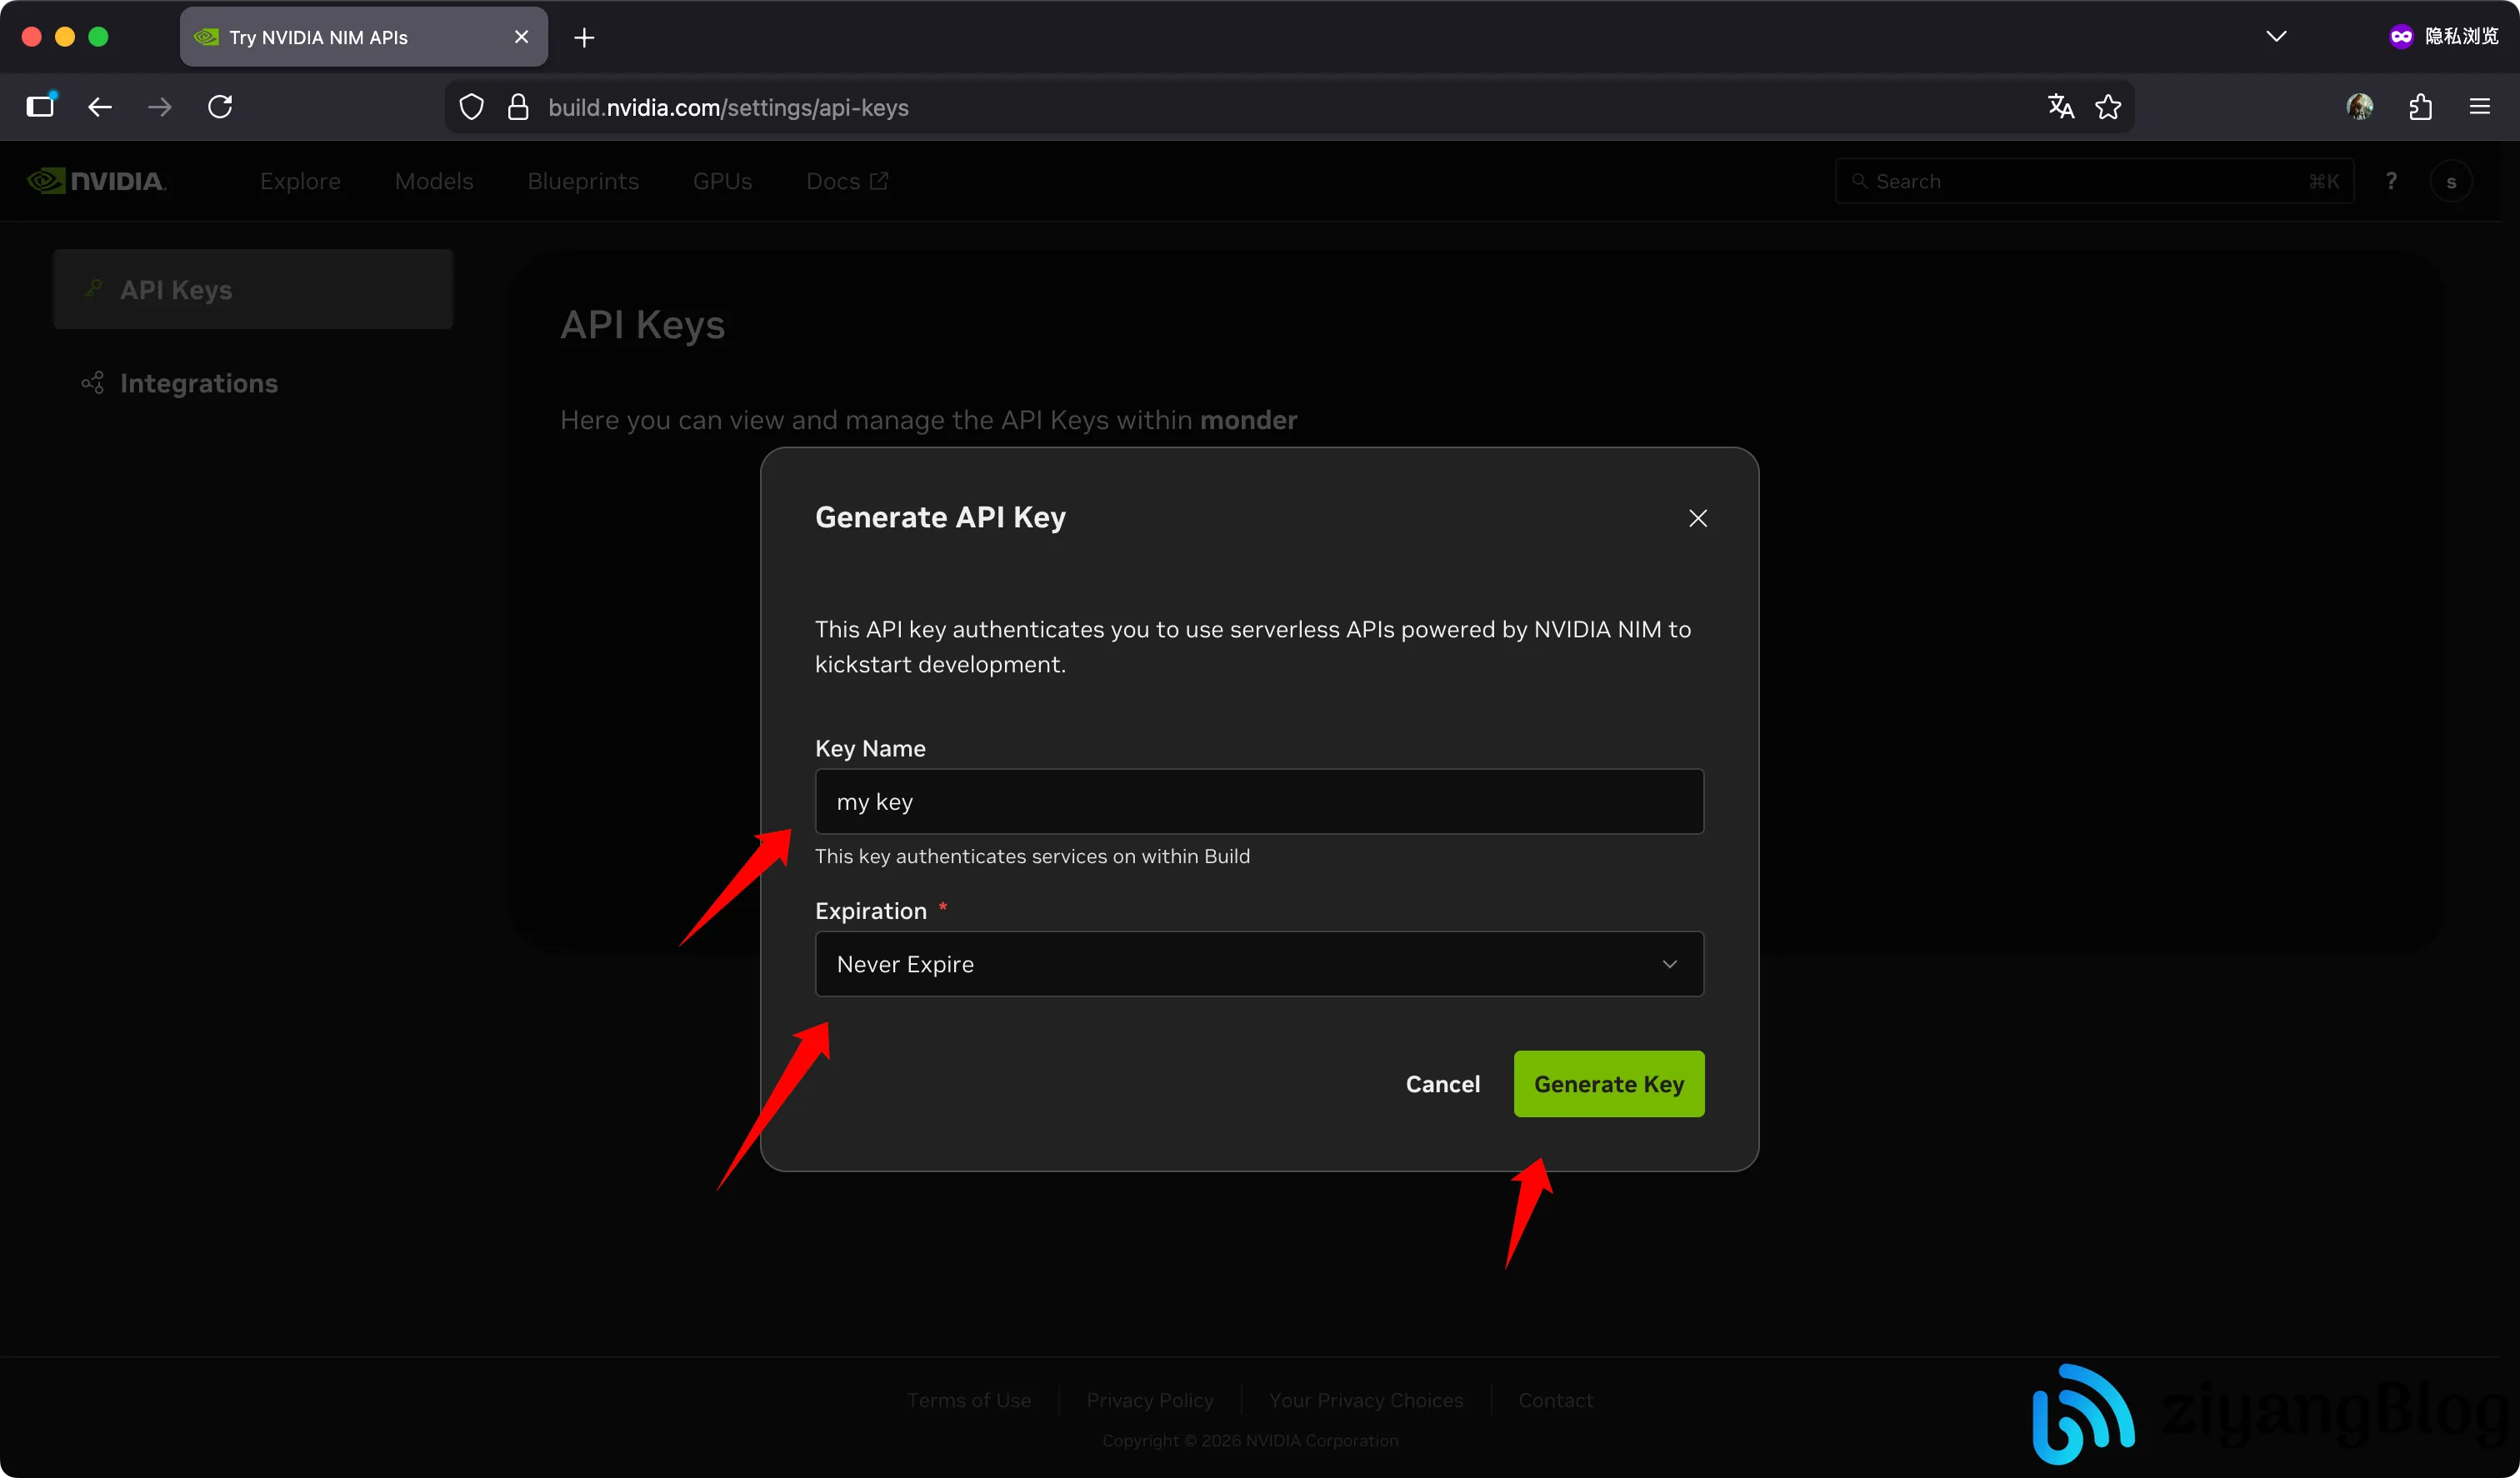The image size is (2520, 1478).
Task: Open the Never Expire expiration dropdown
Action: pos(1258,964)
